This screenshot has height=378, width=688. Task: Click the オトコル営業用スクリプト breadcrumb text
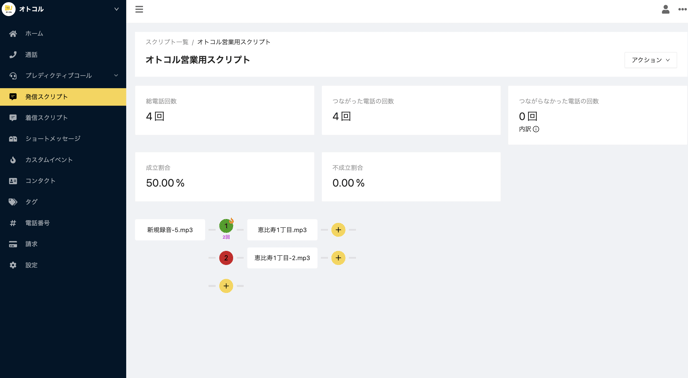(x=233, y=42)
